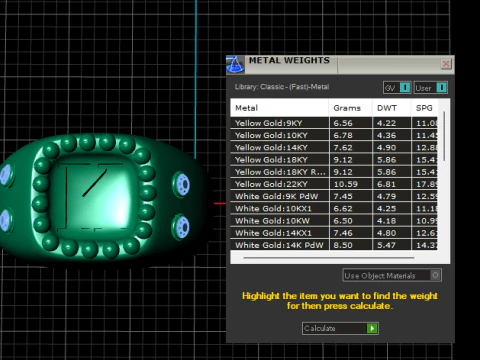Screen dimensions: 480x360
Task: Click DWT value 5.47
Action: click(387, 245)
